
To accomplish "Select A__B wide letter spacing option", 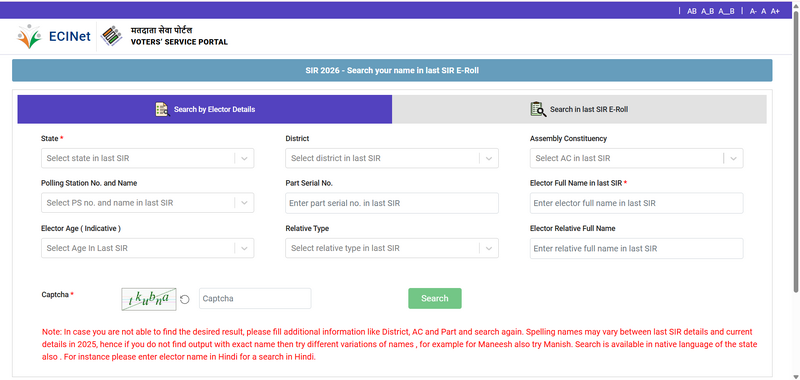I will [726, 11].
